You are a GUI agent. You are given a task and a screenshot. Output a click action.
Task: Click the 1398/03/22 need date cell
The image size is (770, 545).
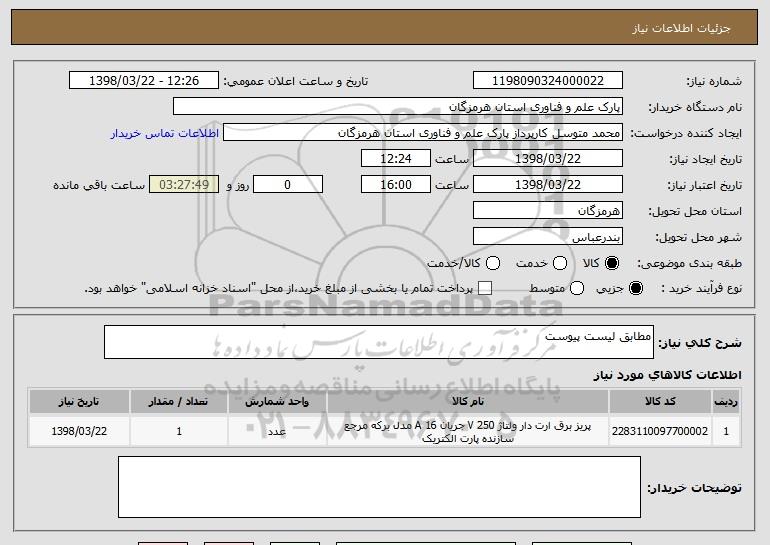point(79,431)
